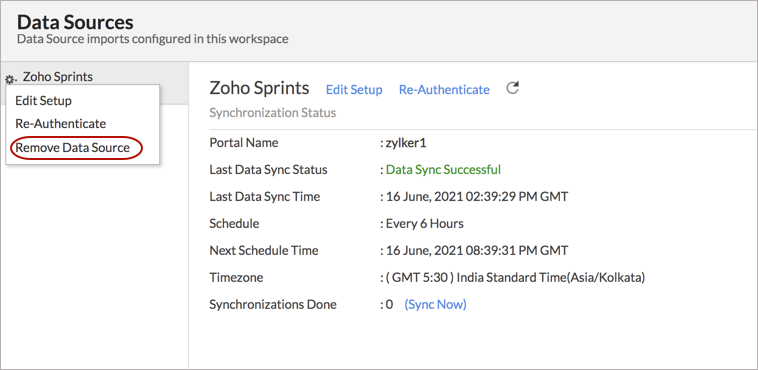Click the gear icon beside Zoho Sprints in sidebar

click(x=10, y=79)
